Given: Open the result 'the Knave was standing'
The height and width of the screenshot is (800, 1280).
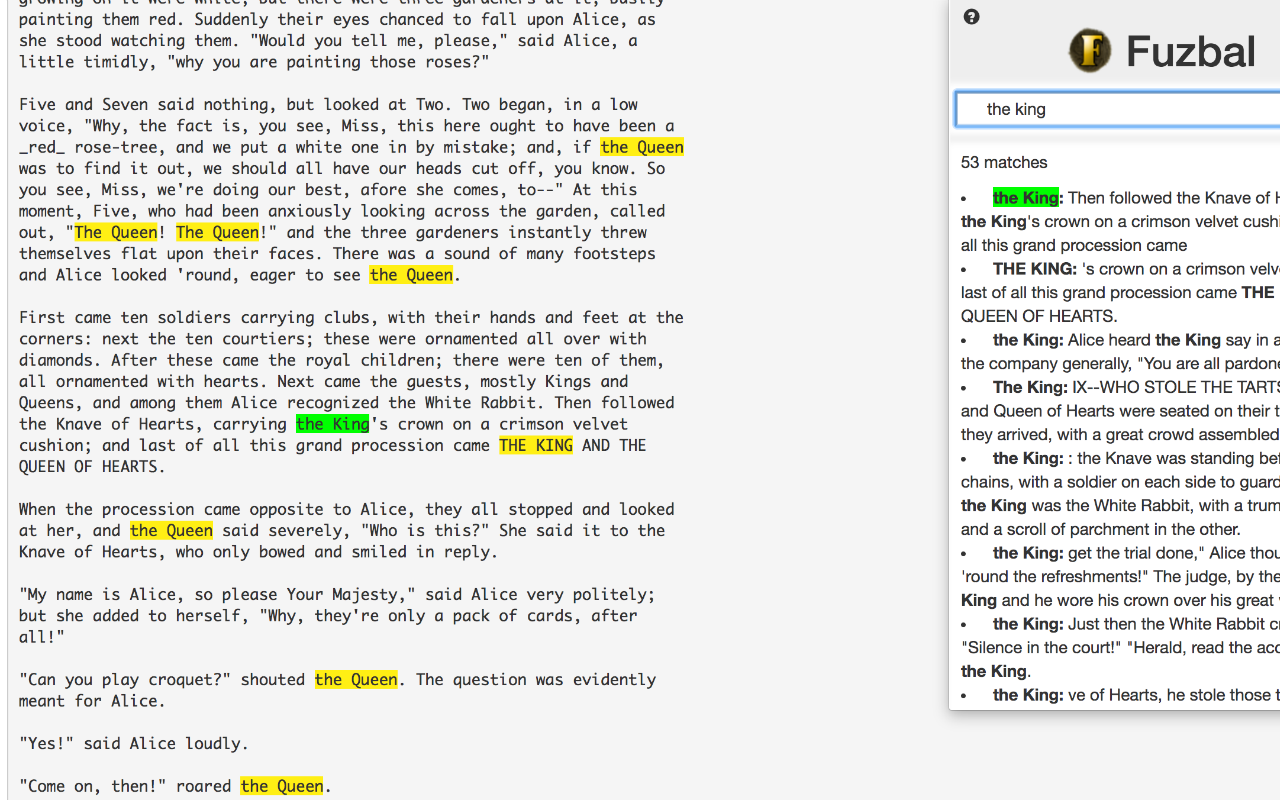Looking at the screenshot, I should pyautogui.click(x=1120, y=493).
